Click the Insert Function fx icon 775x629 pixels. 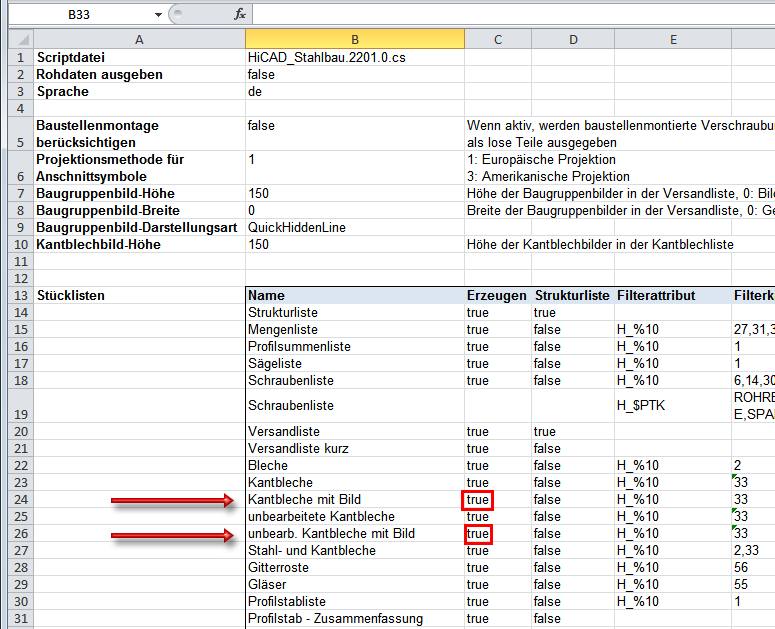[x=240, y=15]
